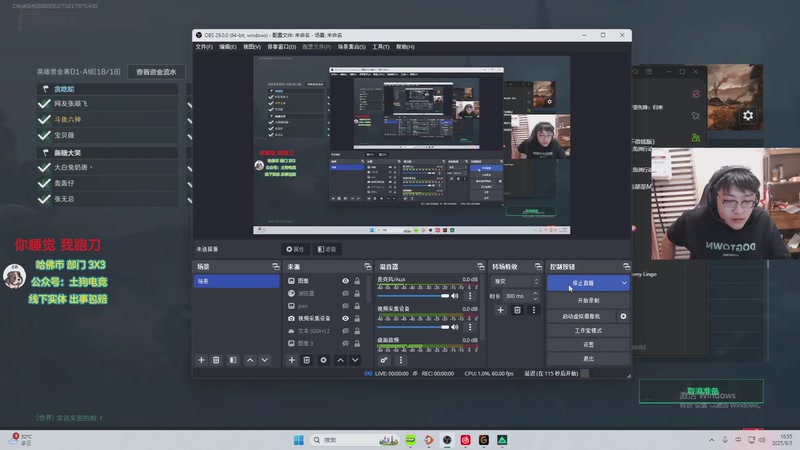Screen dimensions: 800x450
Task: Open the 停靠窗口(D) menu
Action: (x=282, y=47)
